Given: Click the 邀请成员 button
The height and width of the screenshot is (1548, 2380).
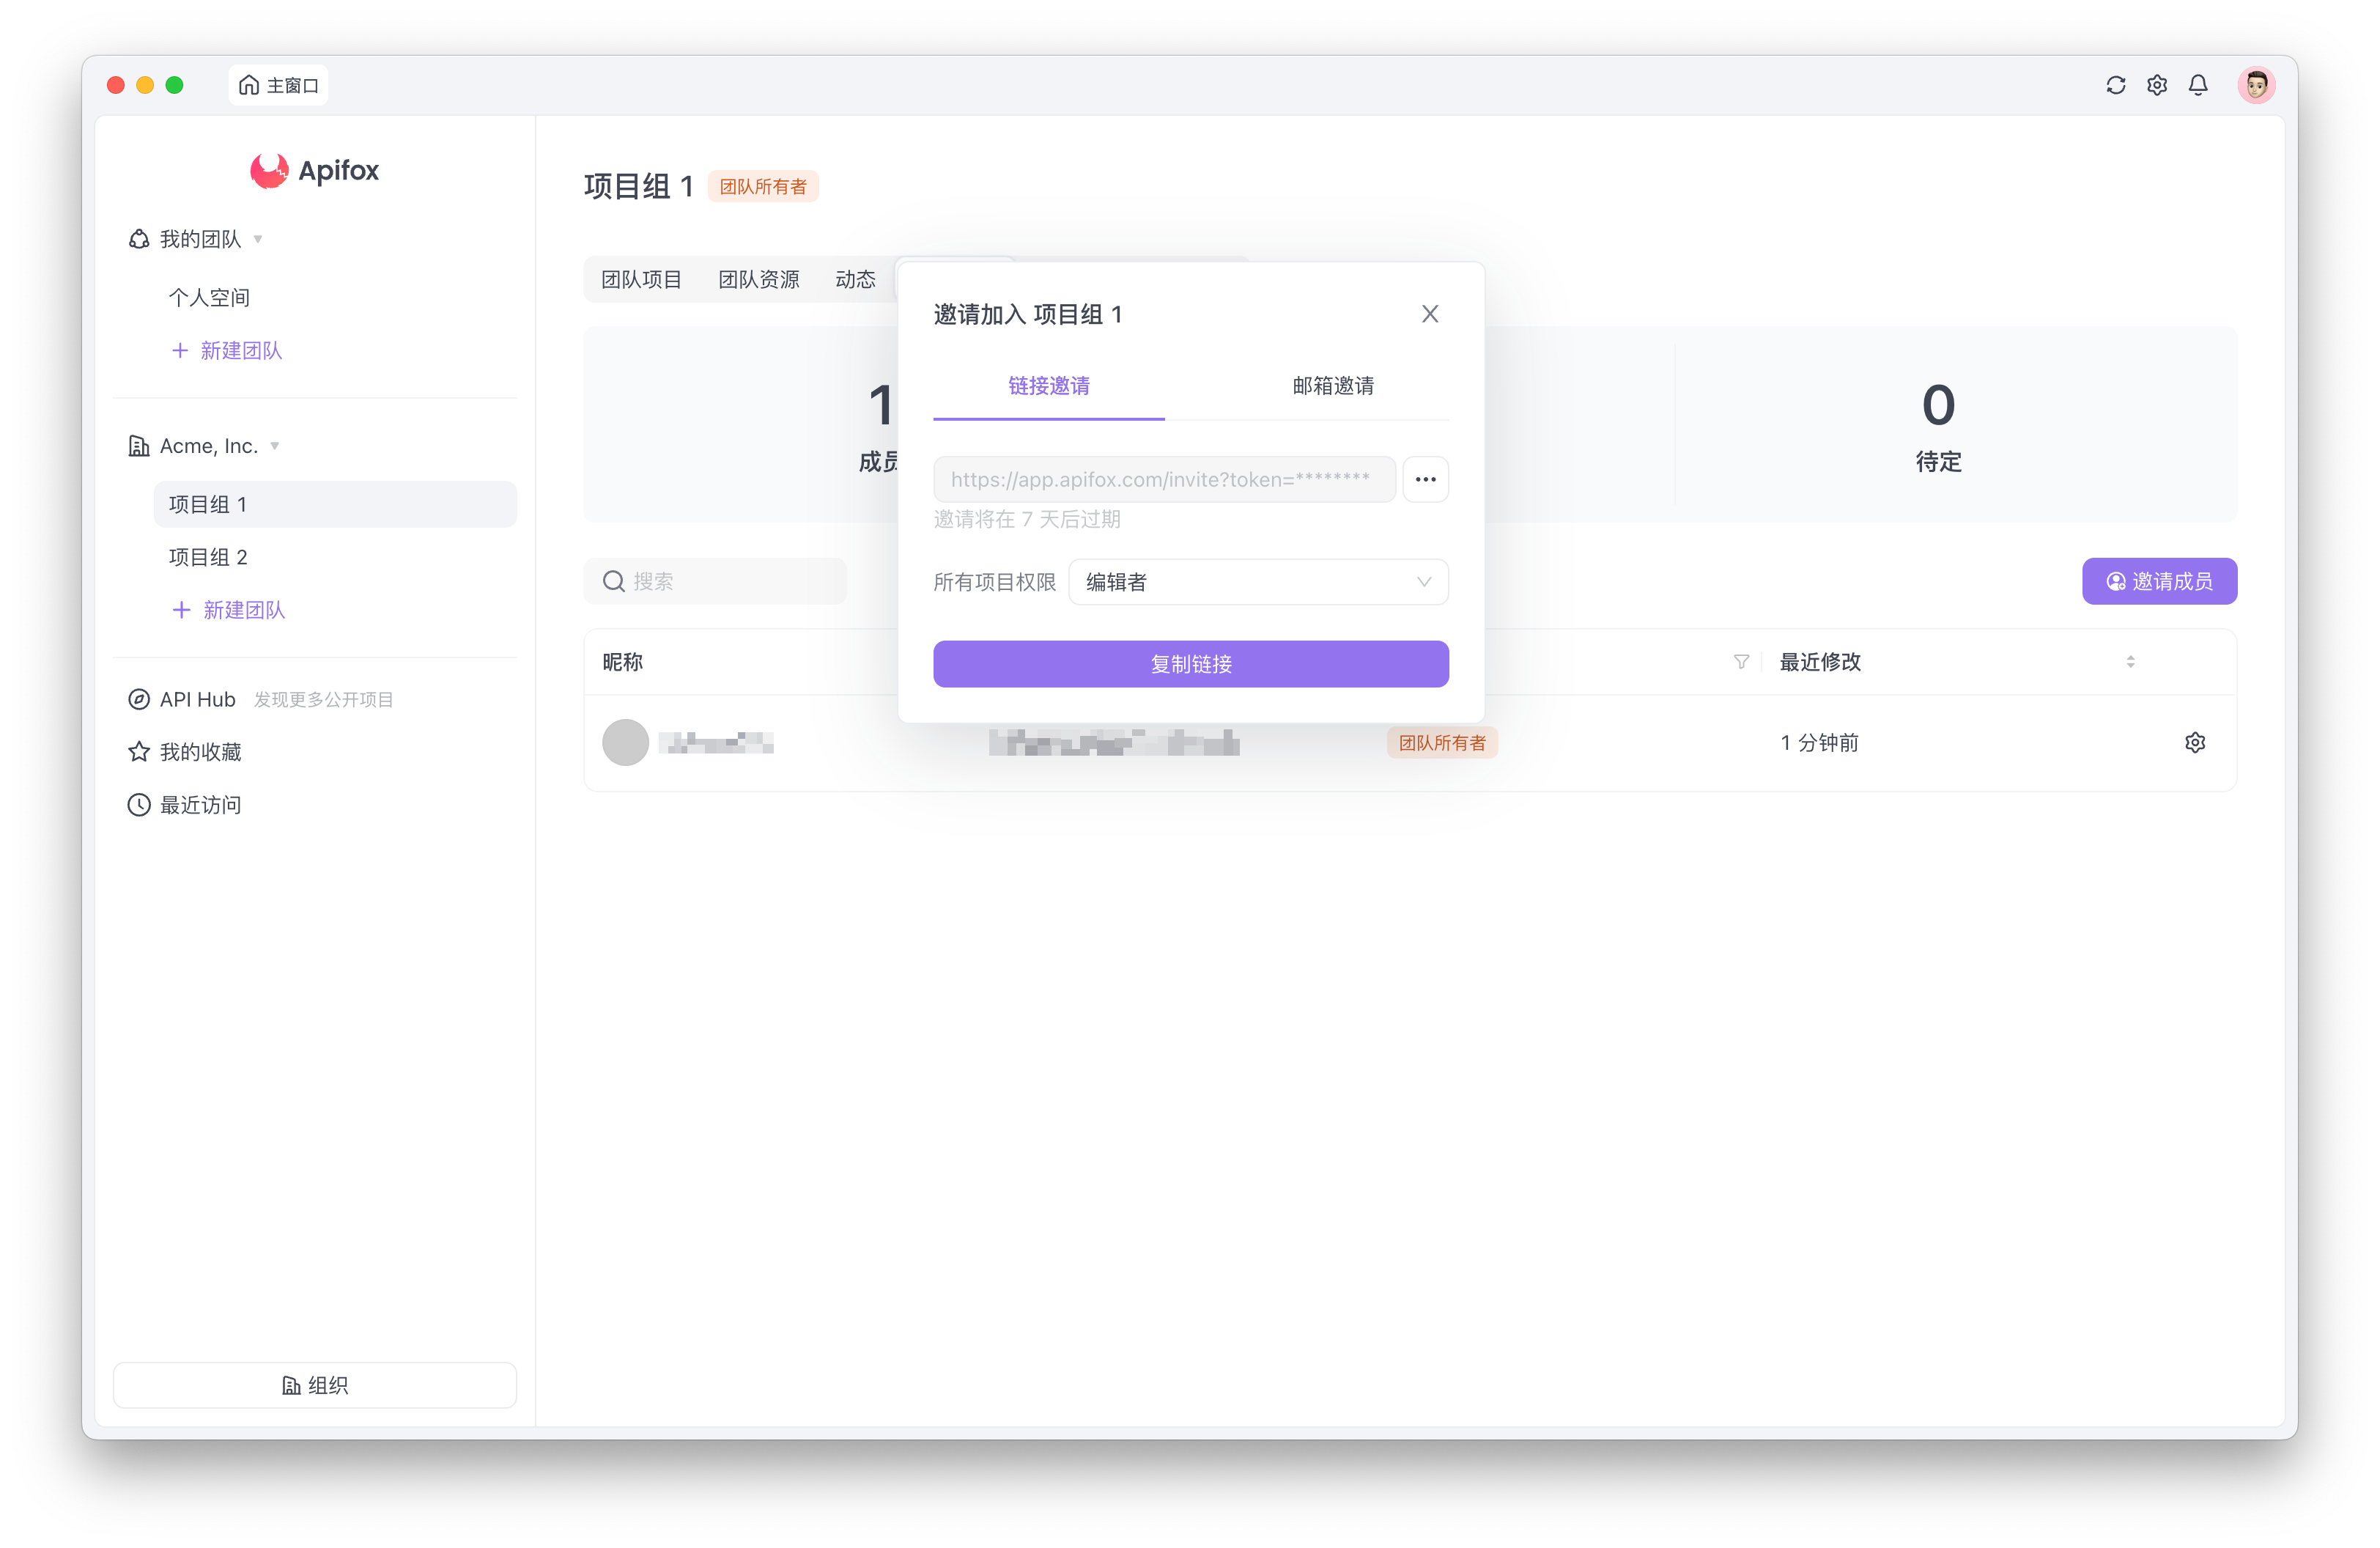Looking at the screenshot, I should tap(2159, 581).
